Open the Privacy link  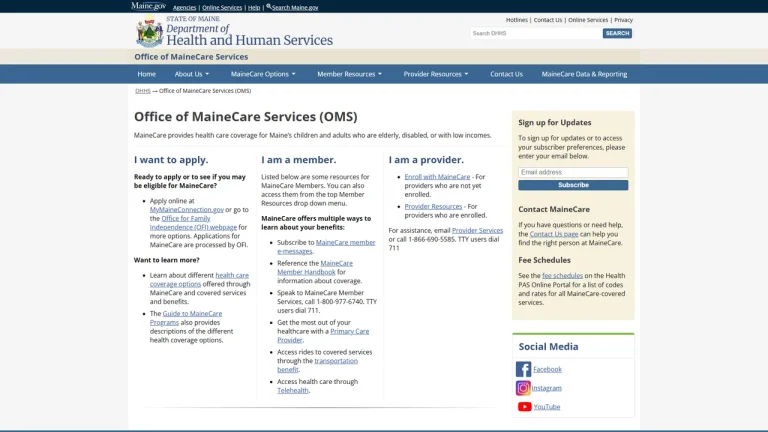pos(624,20)
